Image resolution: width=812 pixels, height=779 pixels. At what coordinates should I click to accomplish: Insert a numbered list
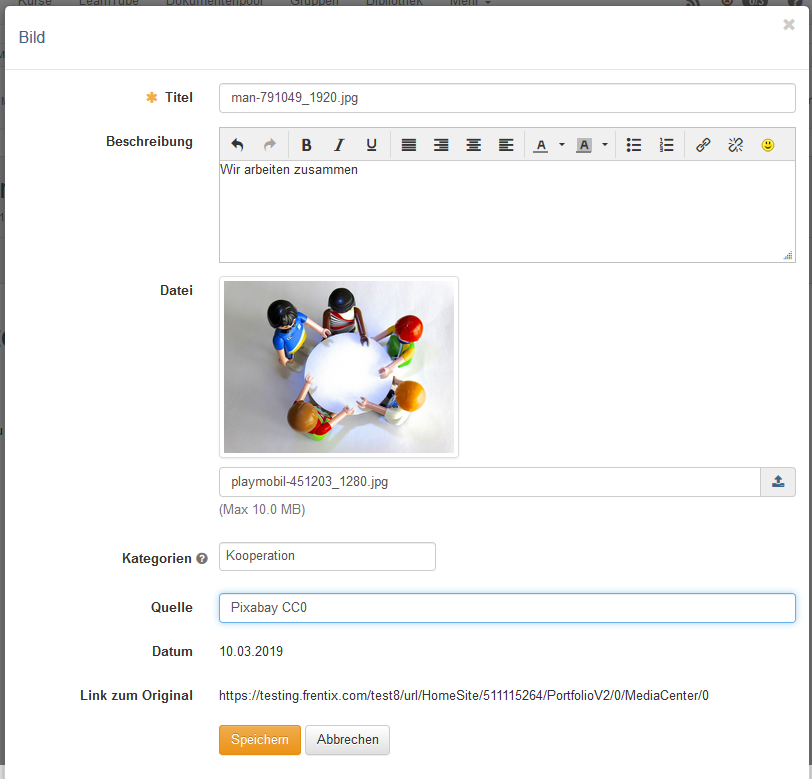tap(667, 145)
